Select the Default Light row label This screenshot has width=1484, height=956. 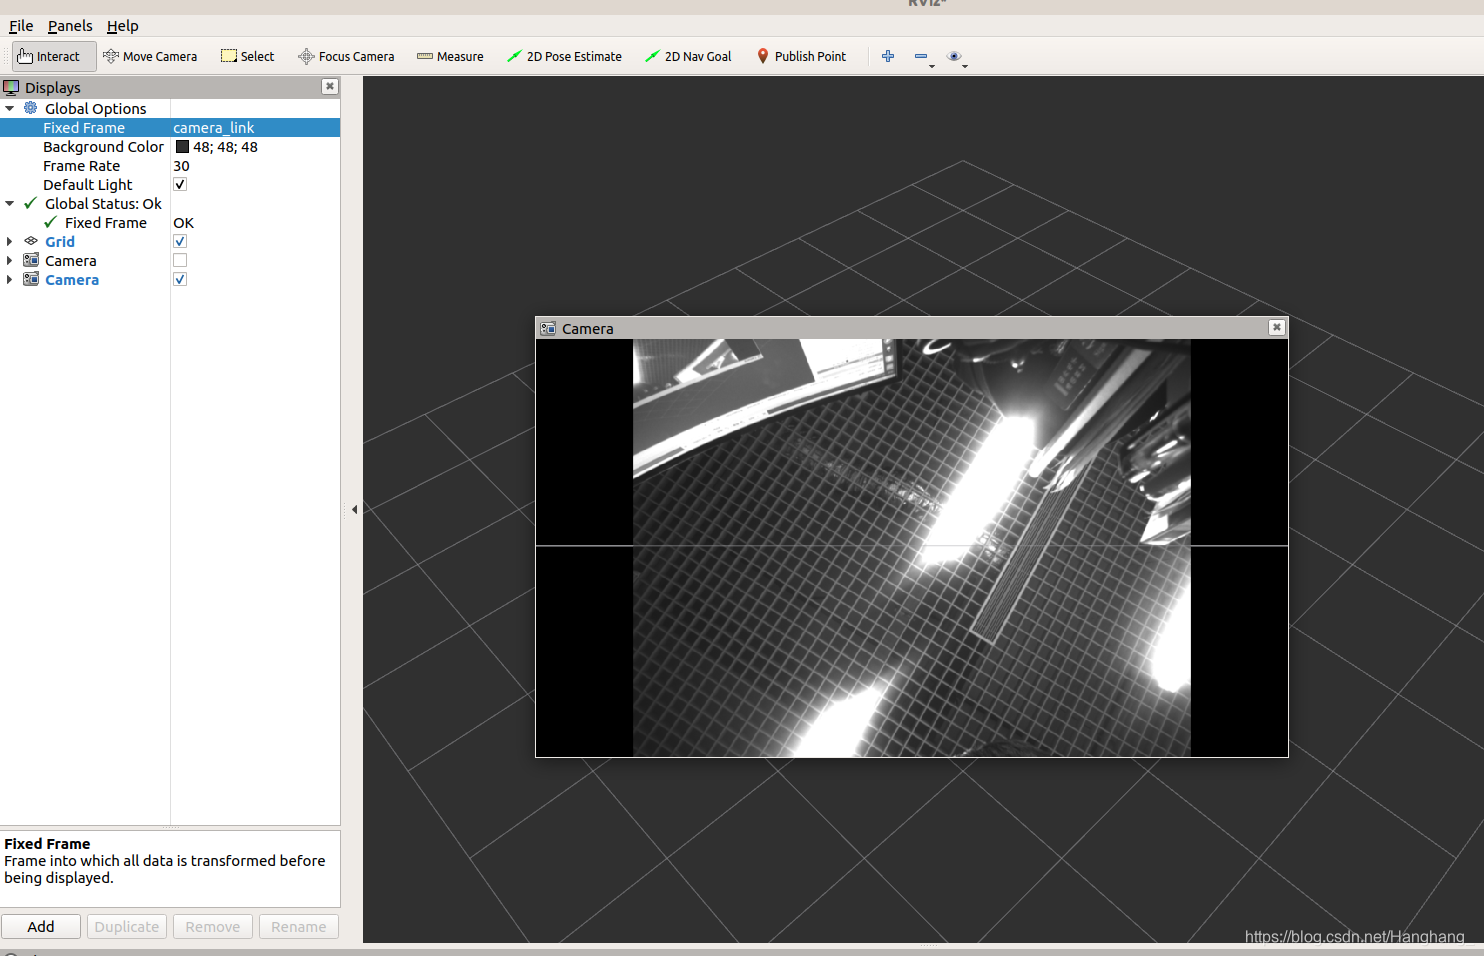[x=88, y=185]
